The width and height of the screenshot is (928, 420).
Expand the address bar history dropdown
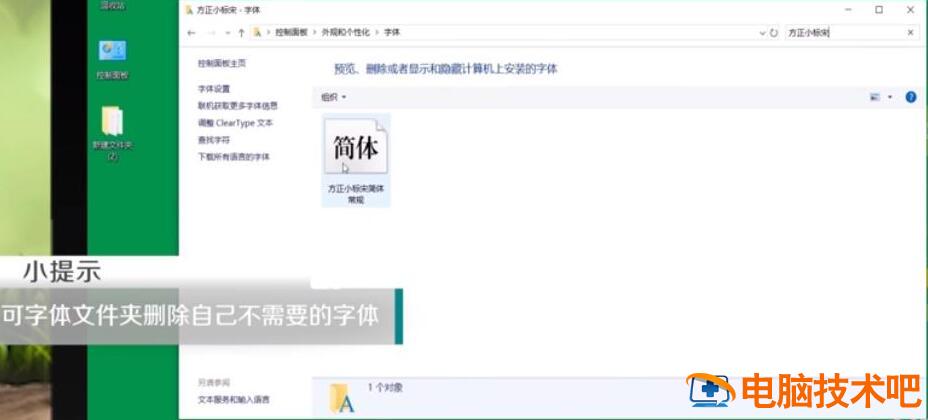762,34
